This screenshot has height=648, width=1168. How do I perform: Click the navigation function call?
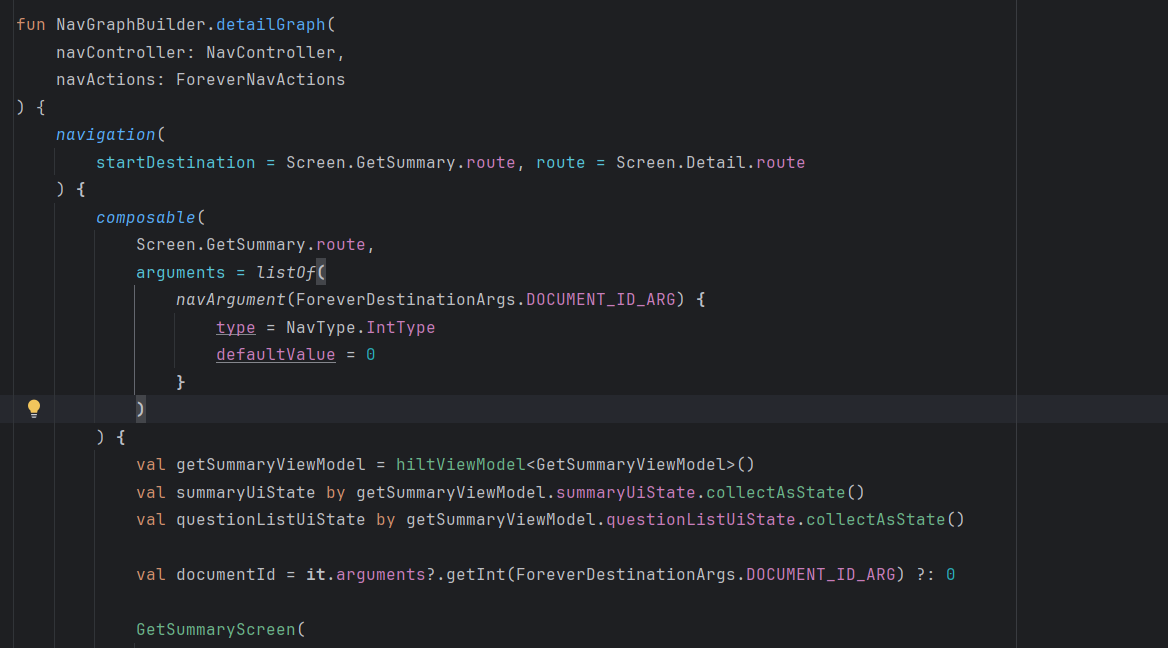(106, 135)
